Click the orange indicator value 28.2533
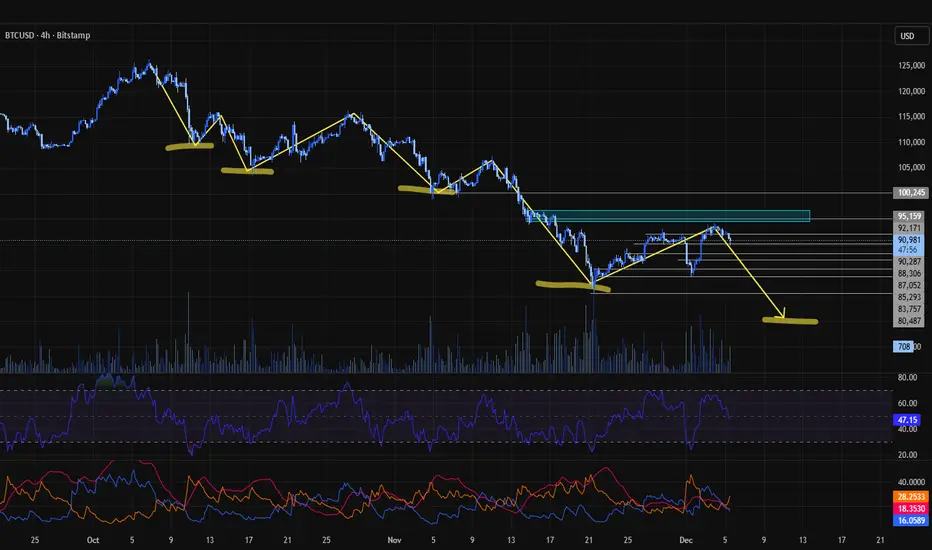 click(x=911, y=497)
